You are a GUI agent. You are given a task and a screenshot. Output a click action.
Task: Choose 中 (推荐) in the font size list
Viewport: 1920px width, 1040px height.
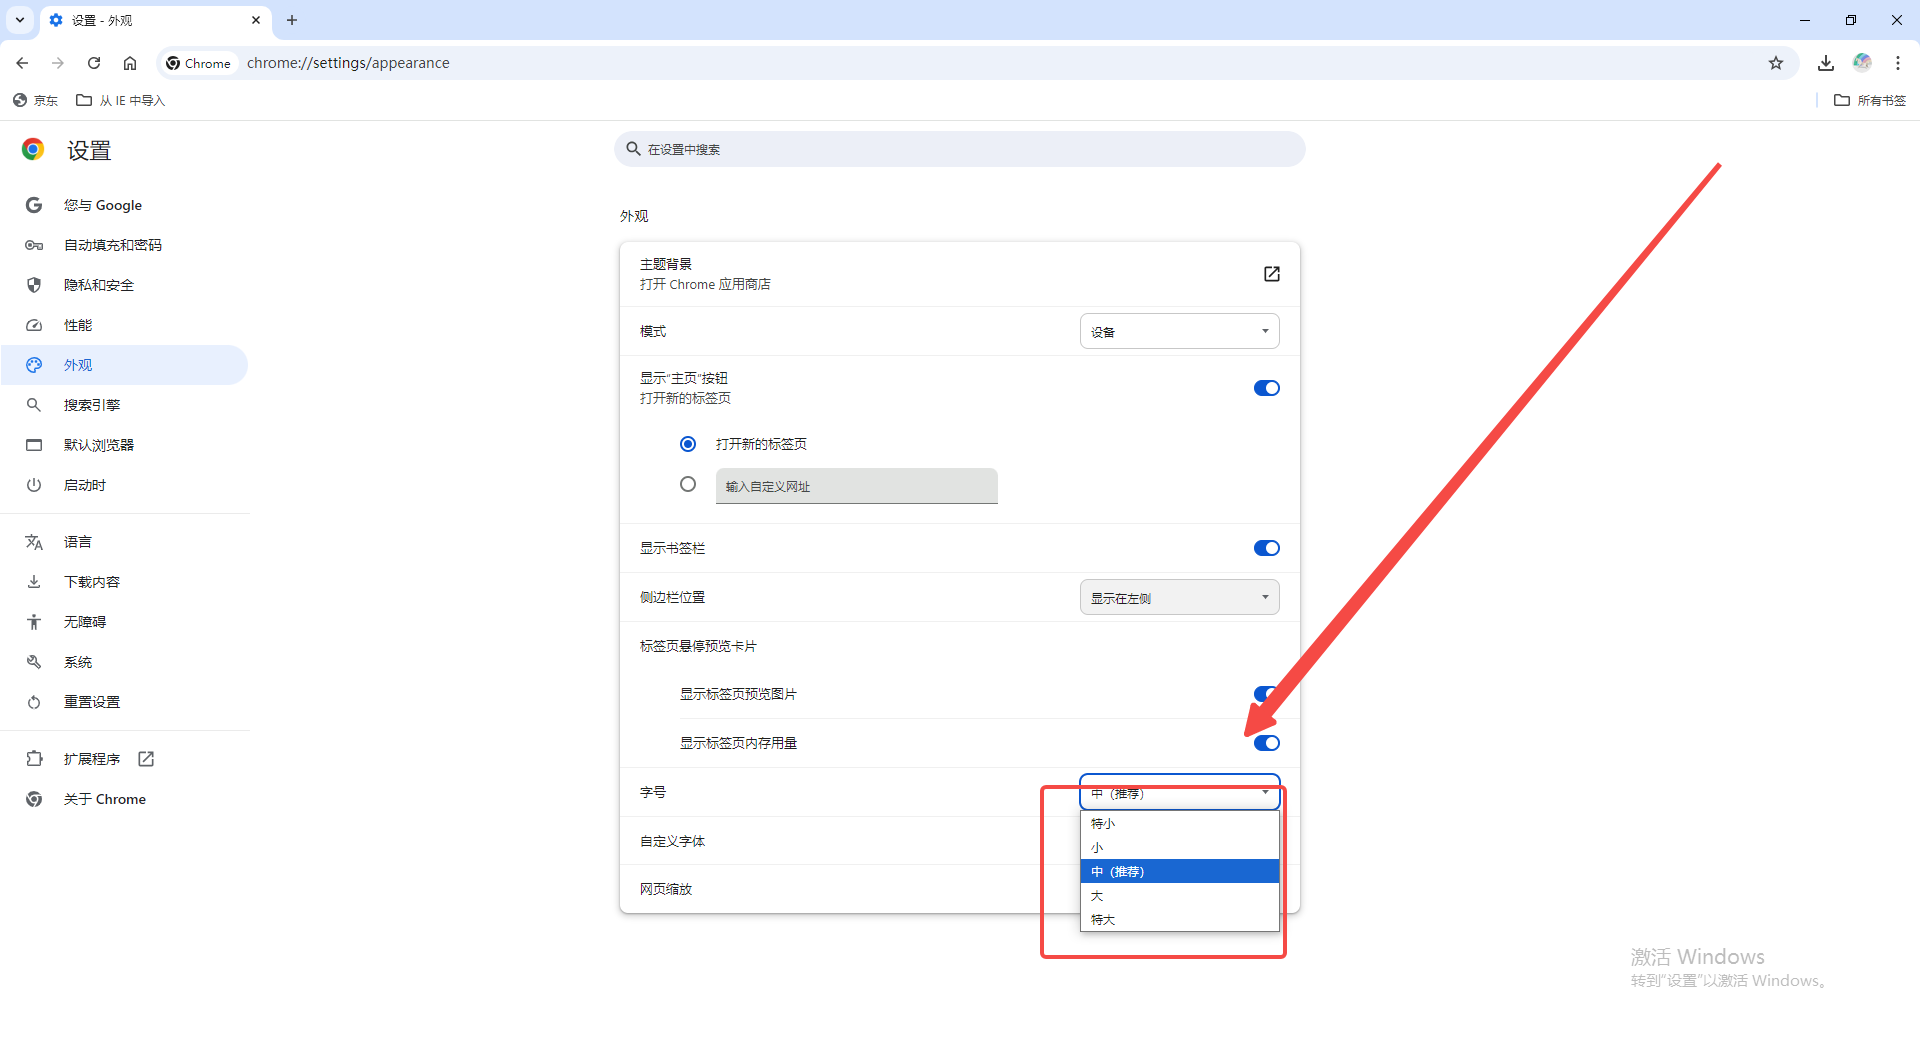pos(1180,871)
